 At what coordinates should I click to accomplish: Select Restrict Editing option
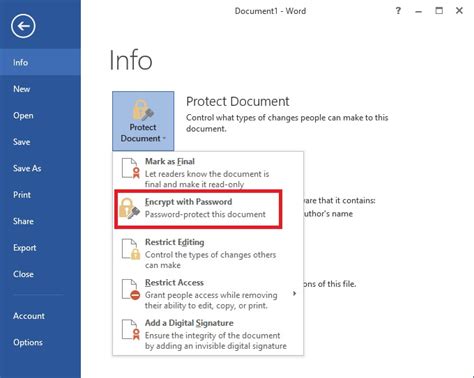(x=208, y=253)
